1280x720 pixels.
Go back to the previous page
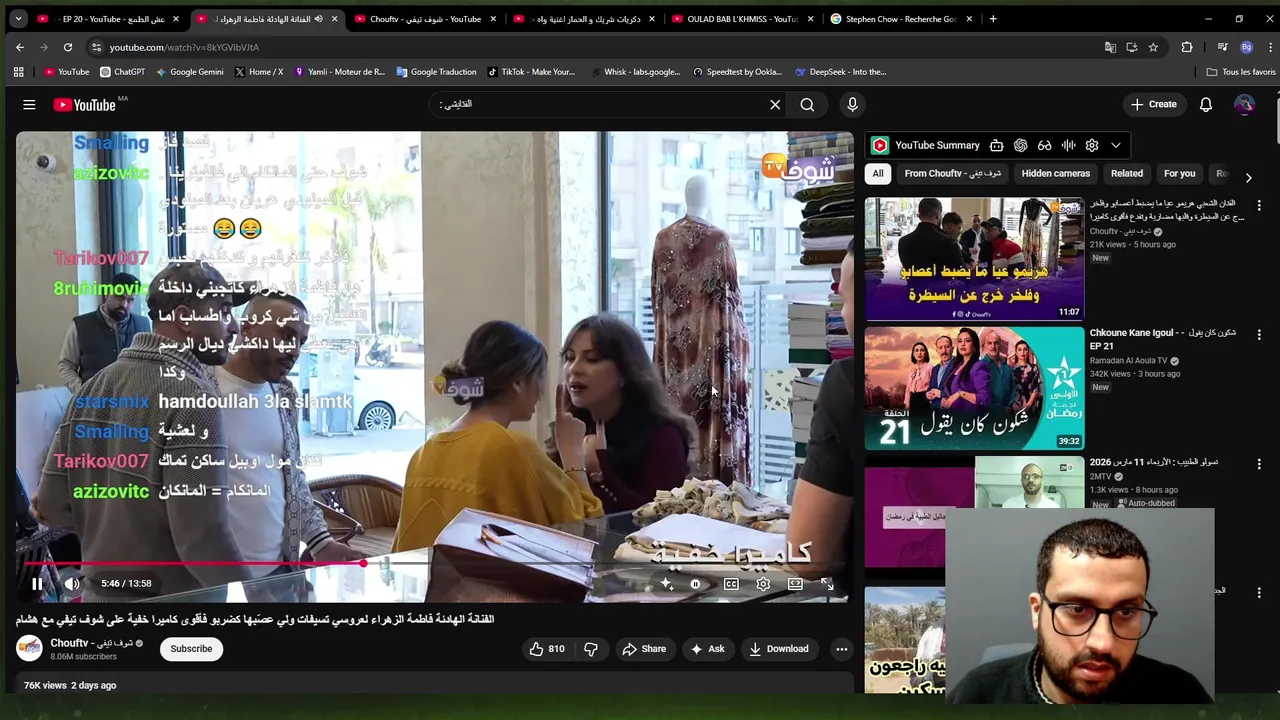pyautogui.click(x=20, y=47)
